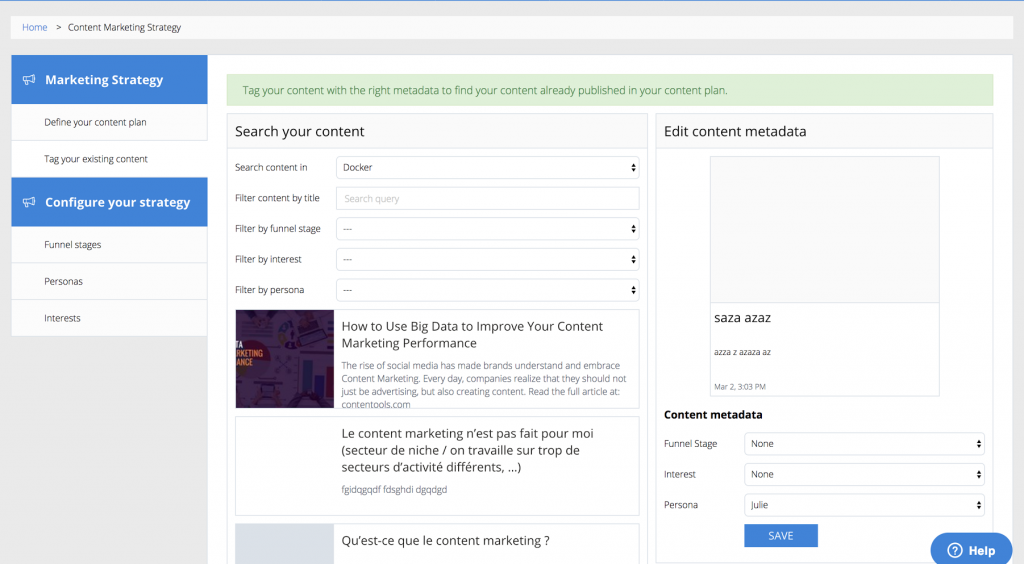Open the Filter by interest dropdown
1024x564 pixels.
(487, 260)
